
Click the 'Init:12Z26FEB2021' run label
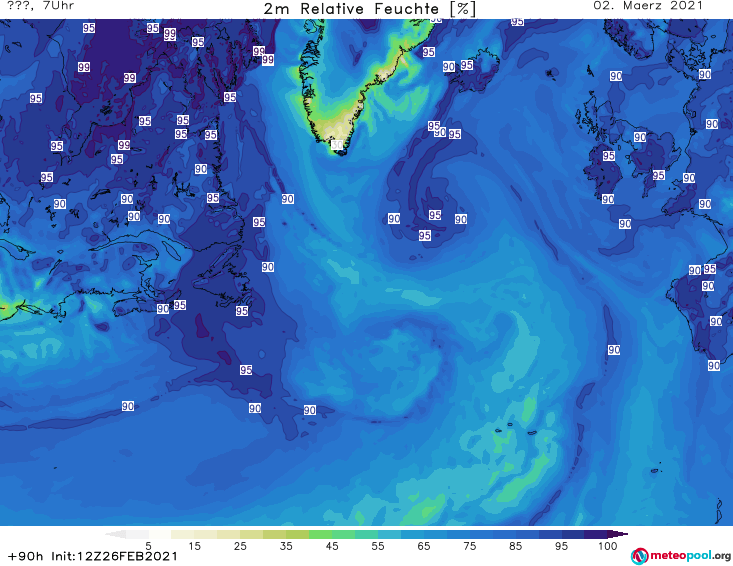[115, 556]
